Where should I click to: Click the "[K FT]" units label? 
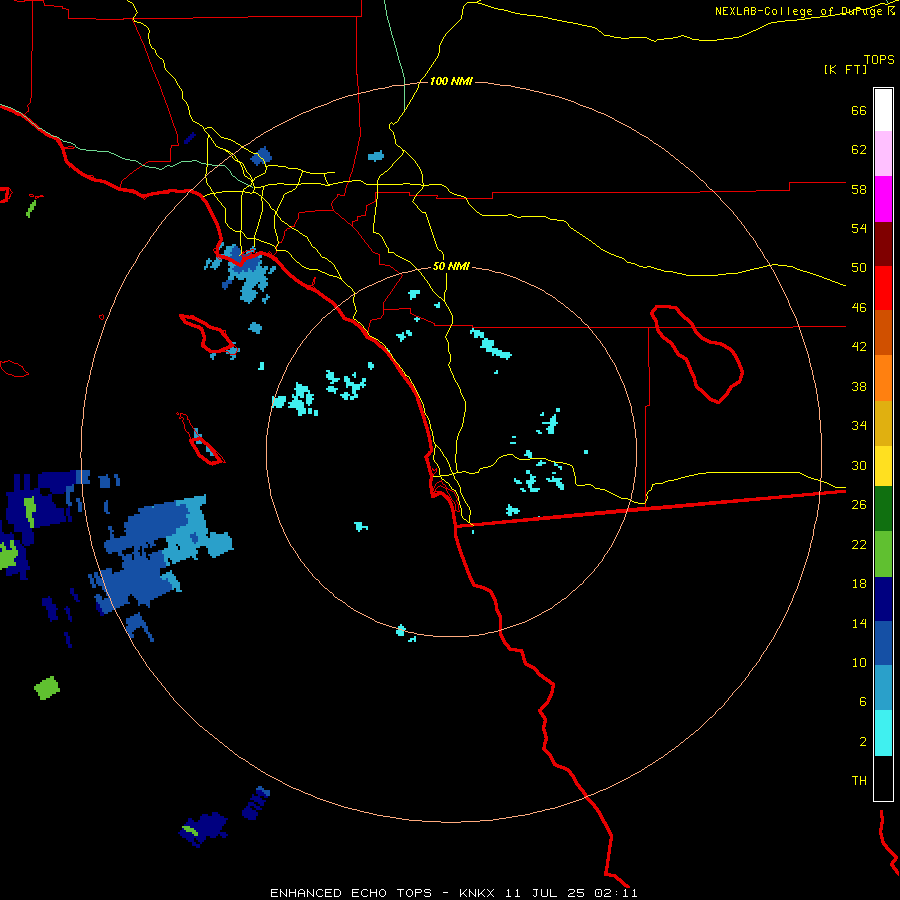click(x=845, y=69)
